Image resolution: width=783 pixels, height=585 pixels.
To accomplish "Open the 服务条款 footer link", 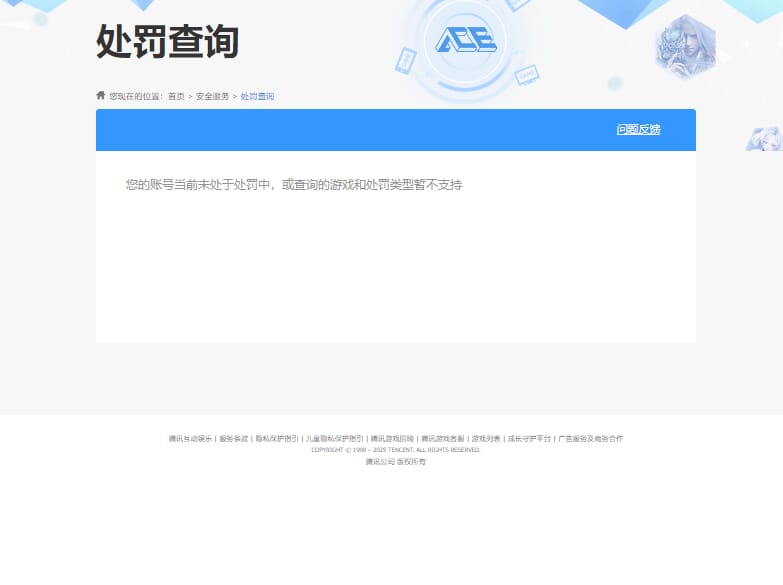I will [234, 439].
